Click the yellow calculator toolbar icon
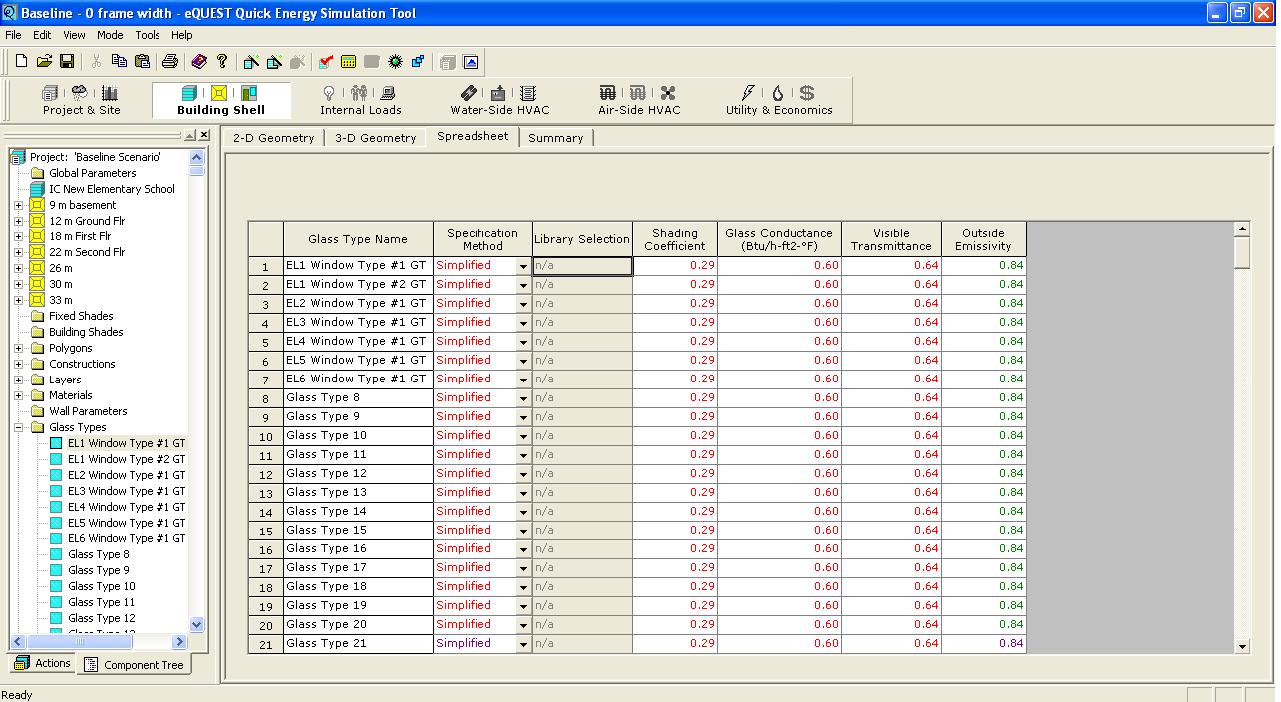1281x702 pixels. pyautogui.click(x=348, y=62)
